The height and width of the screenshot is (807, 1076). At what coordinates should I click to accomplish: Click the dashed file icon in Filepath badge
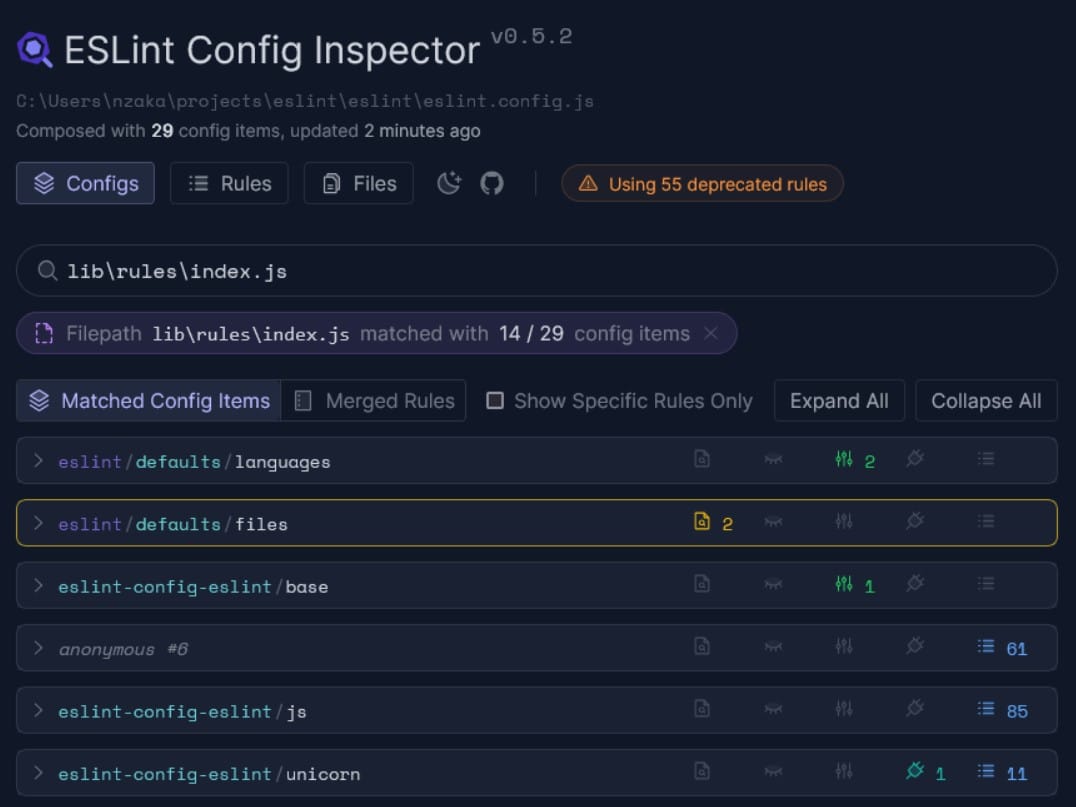pos(44,334)
